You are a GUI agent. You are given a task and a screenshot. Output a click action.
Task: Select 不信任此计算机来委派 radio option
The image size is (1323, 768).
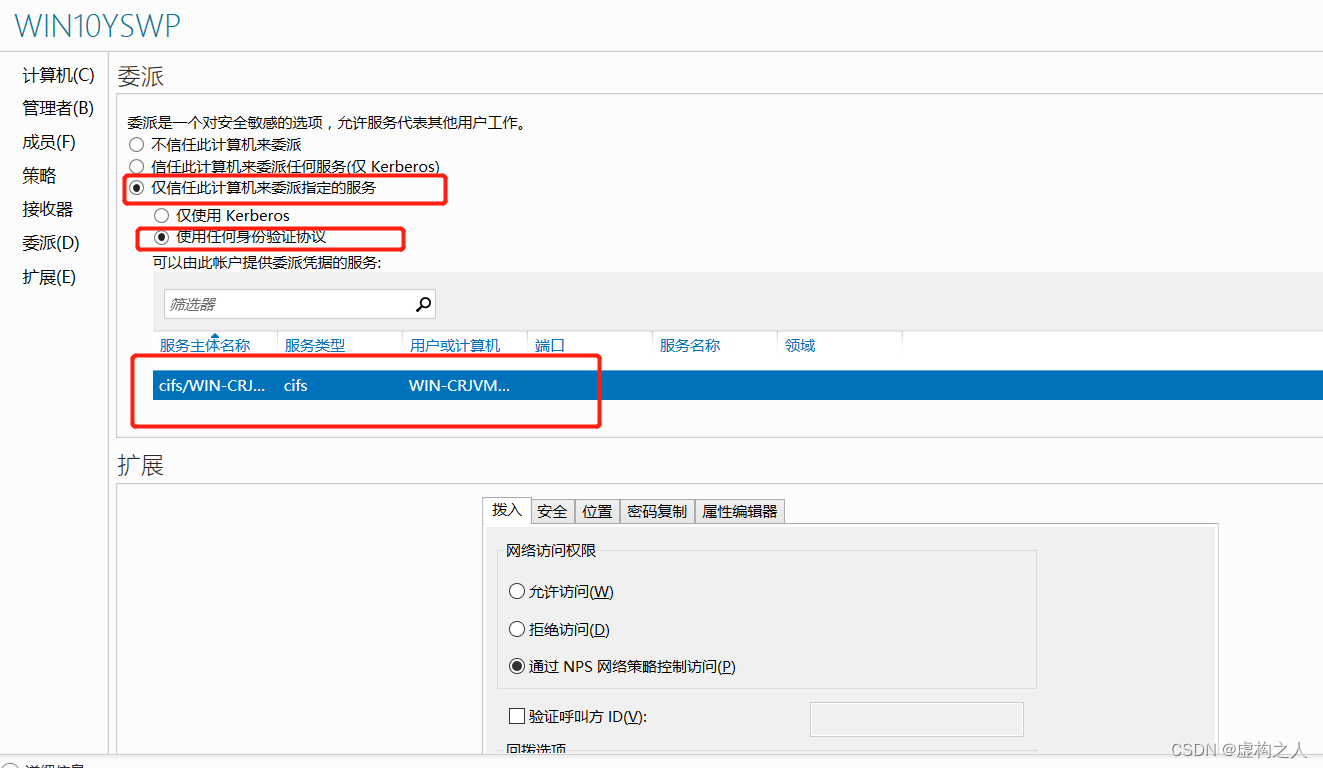(137, 145)
